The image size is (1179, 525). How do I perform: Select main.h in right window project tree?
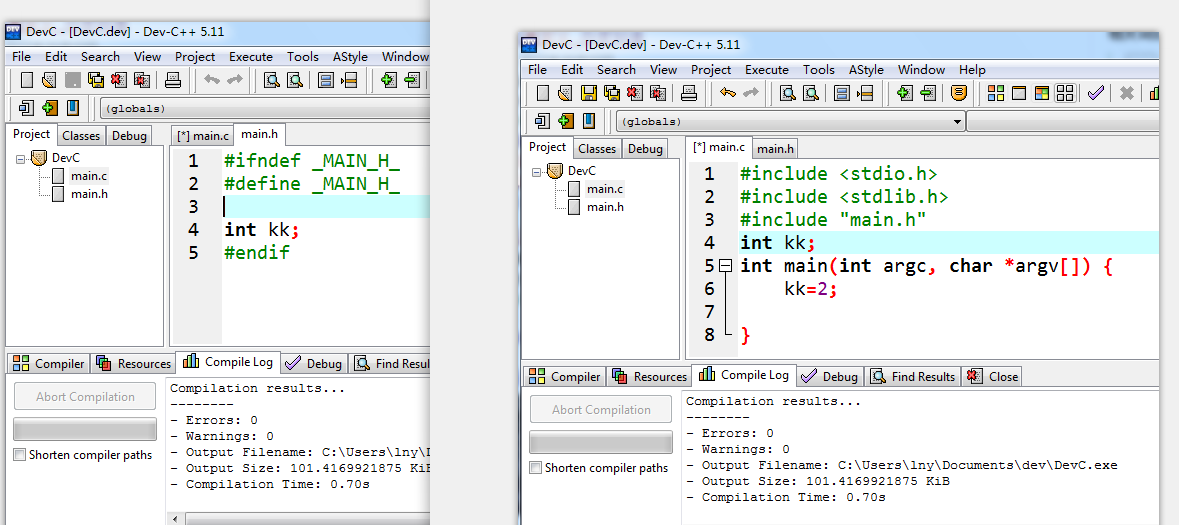coord(606,207)
